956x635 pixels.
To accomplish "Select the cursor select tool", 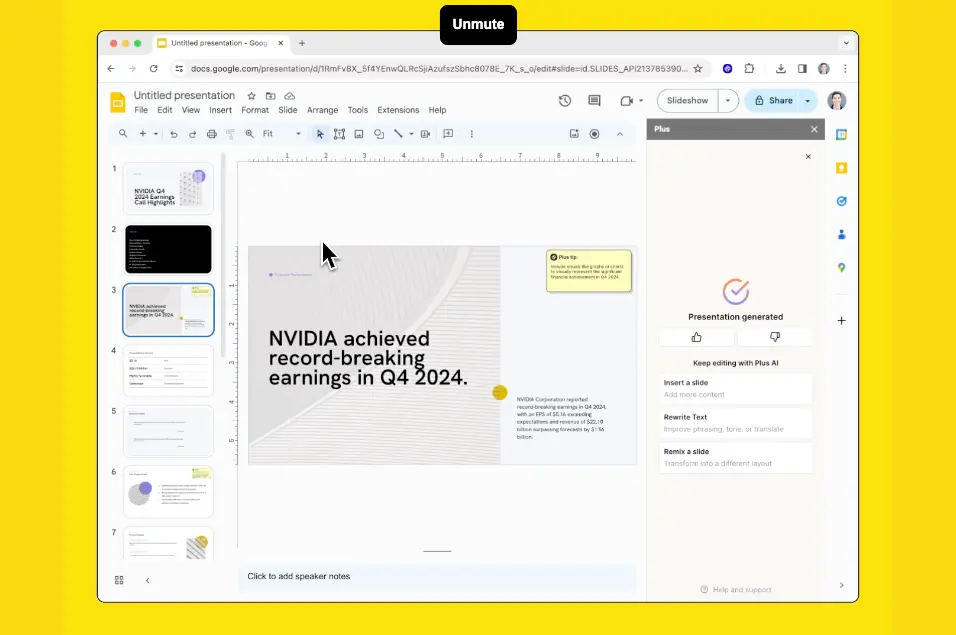I will [x=320, y=134].
